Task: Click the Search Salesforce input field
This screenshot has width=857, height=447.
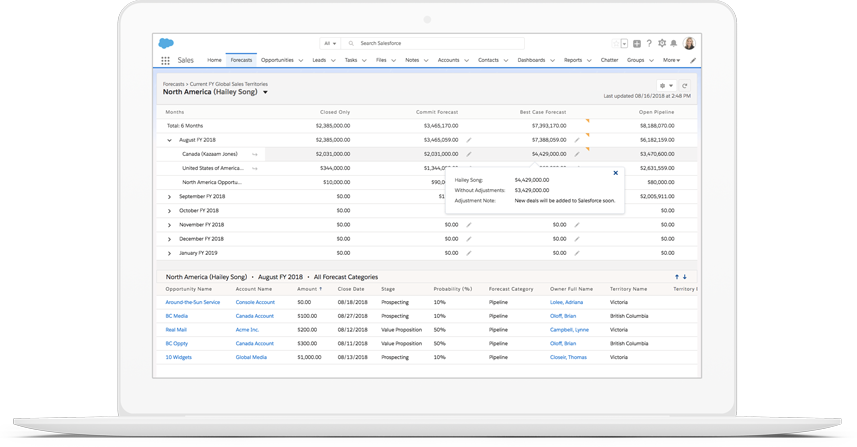Action: [x=435, y=44]
